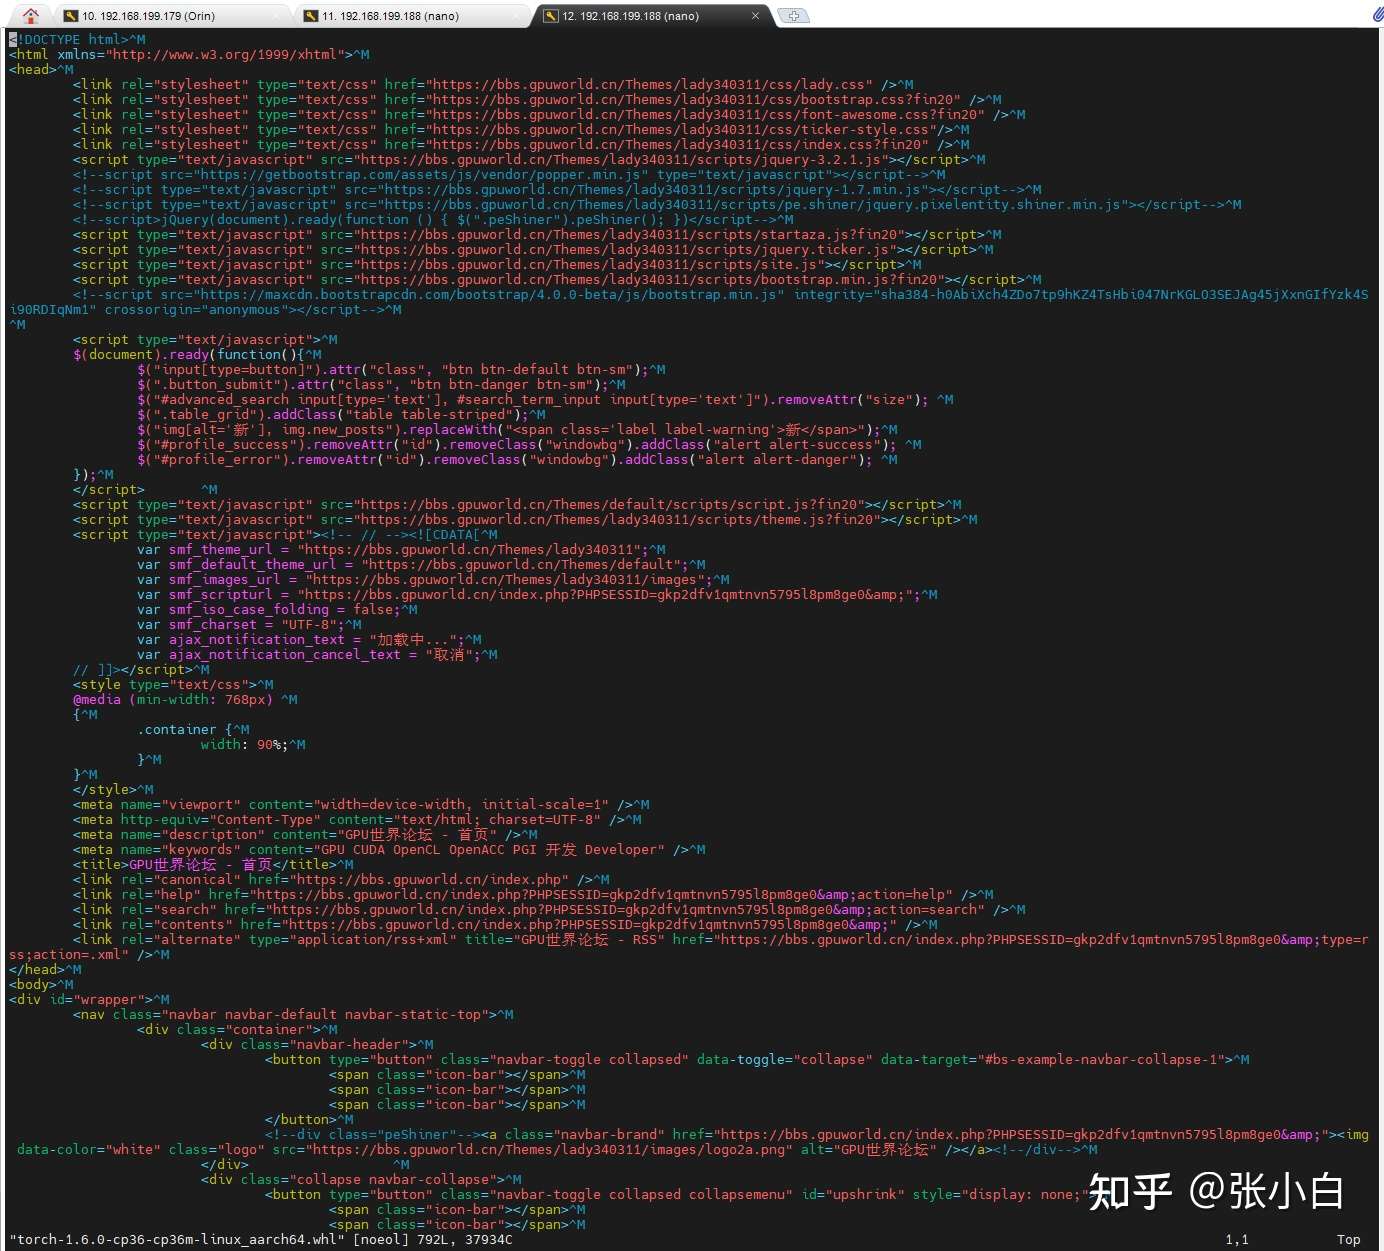
Task: Click the '<body>' tag line
Action: pos(41,984)
